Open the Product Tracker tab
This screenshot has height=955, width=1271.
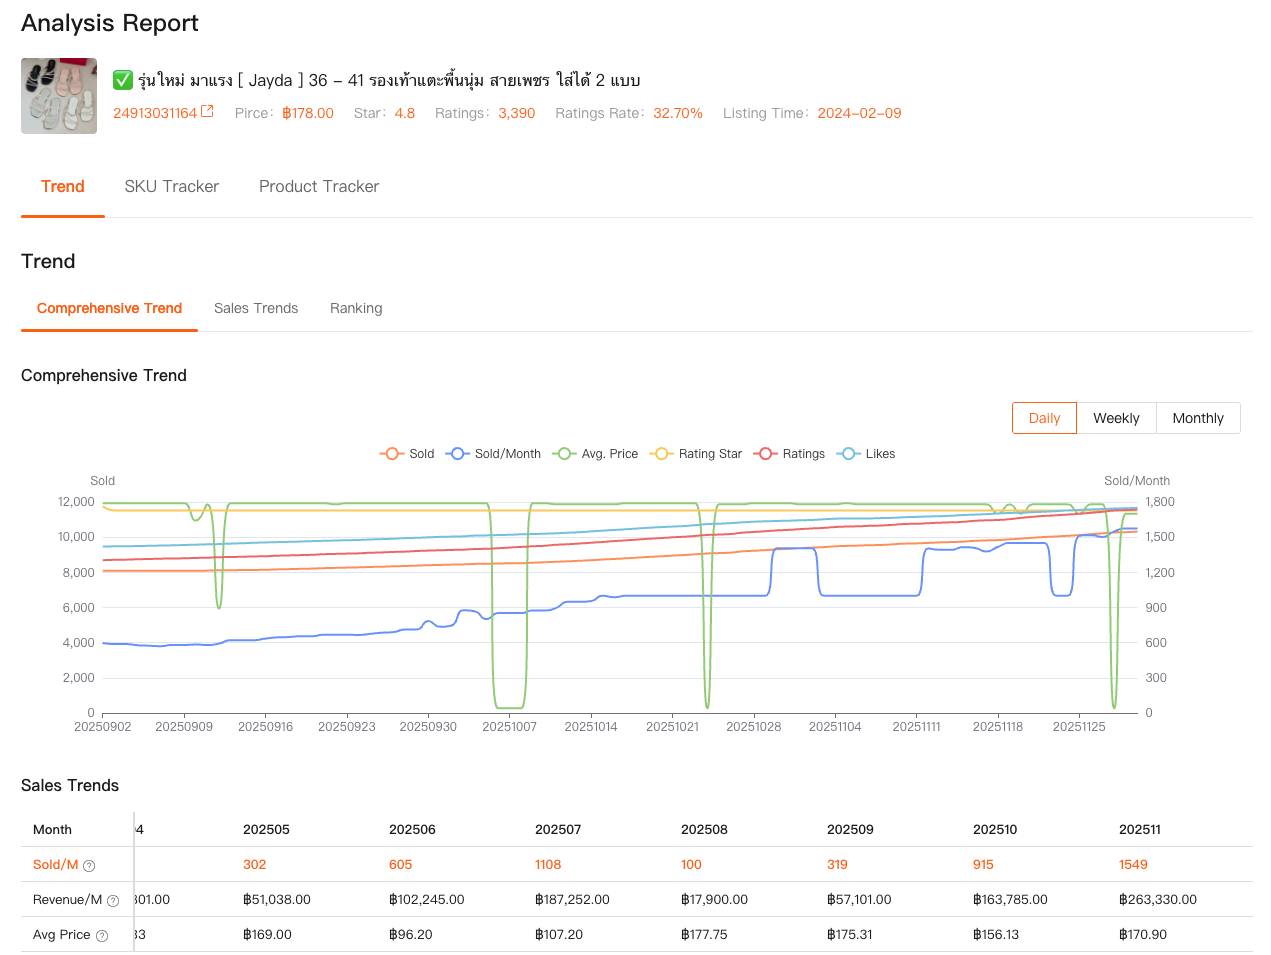(319, 187)
